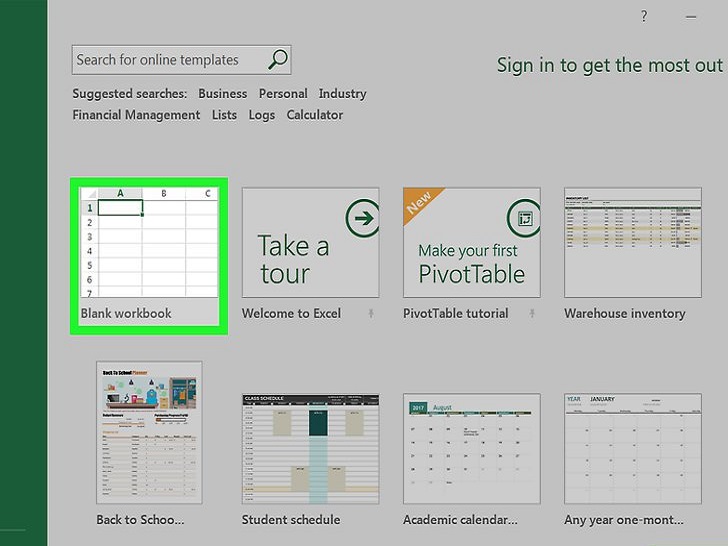Click the Warehouse inventory label
This screenshot has height=546, width=728.
tap(625, 314)
